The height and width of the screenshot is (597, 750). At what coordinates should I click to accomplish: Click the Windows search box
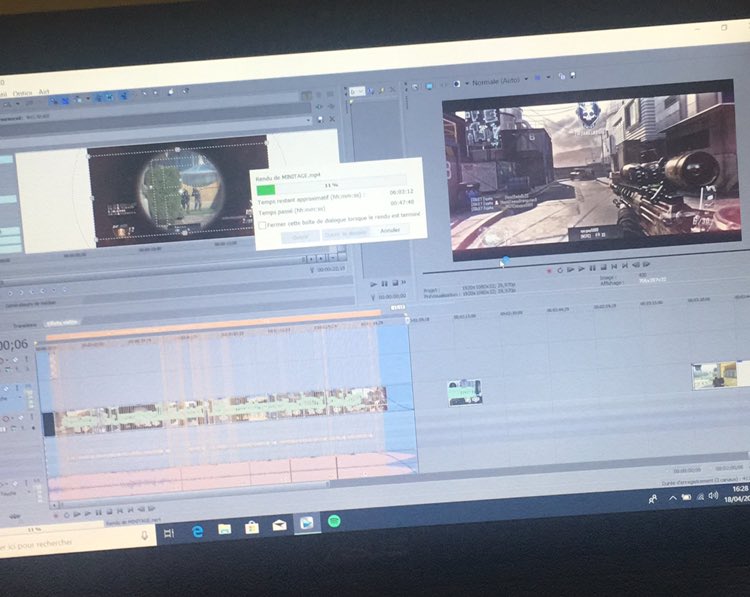[77, 541]
